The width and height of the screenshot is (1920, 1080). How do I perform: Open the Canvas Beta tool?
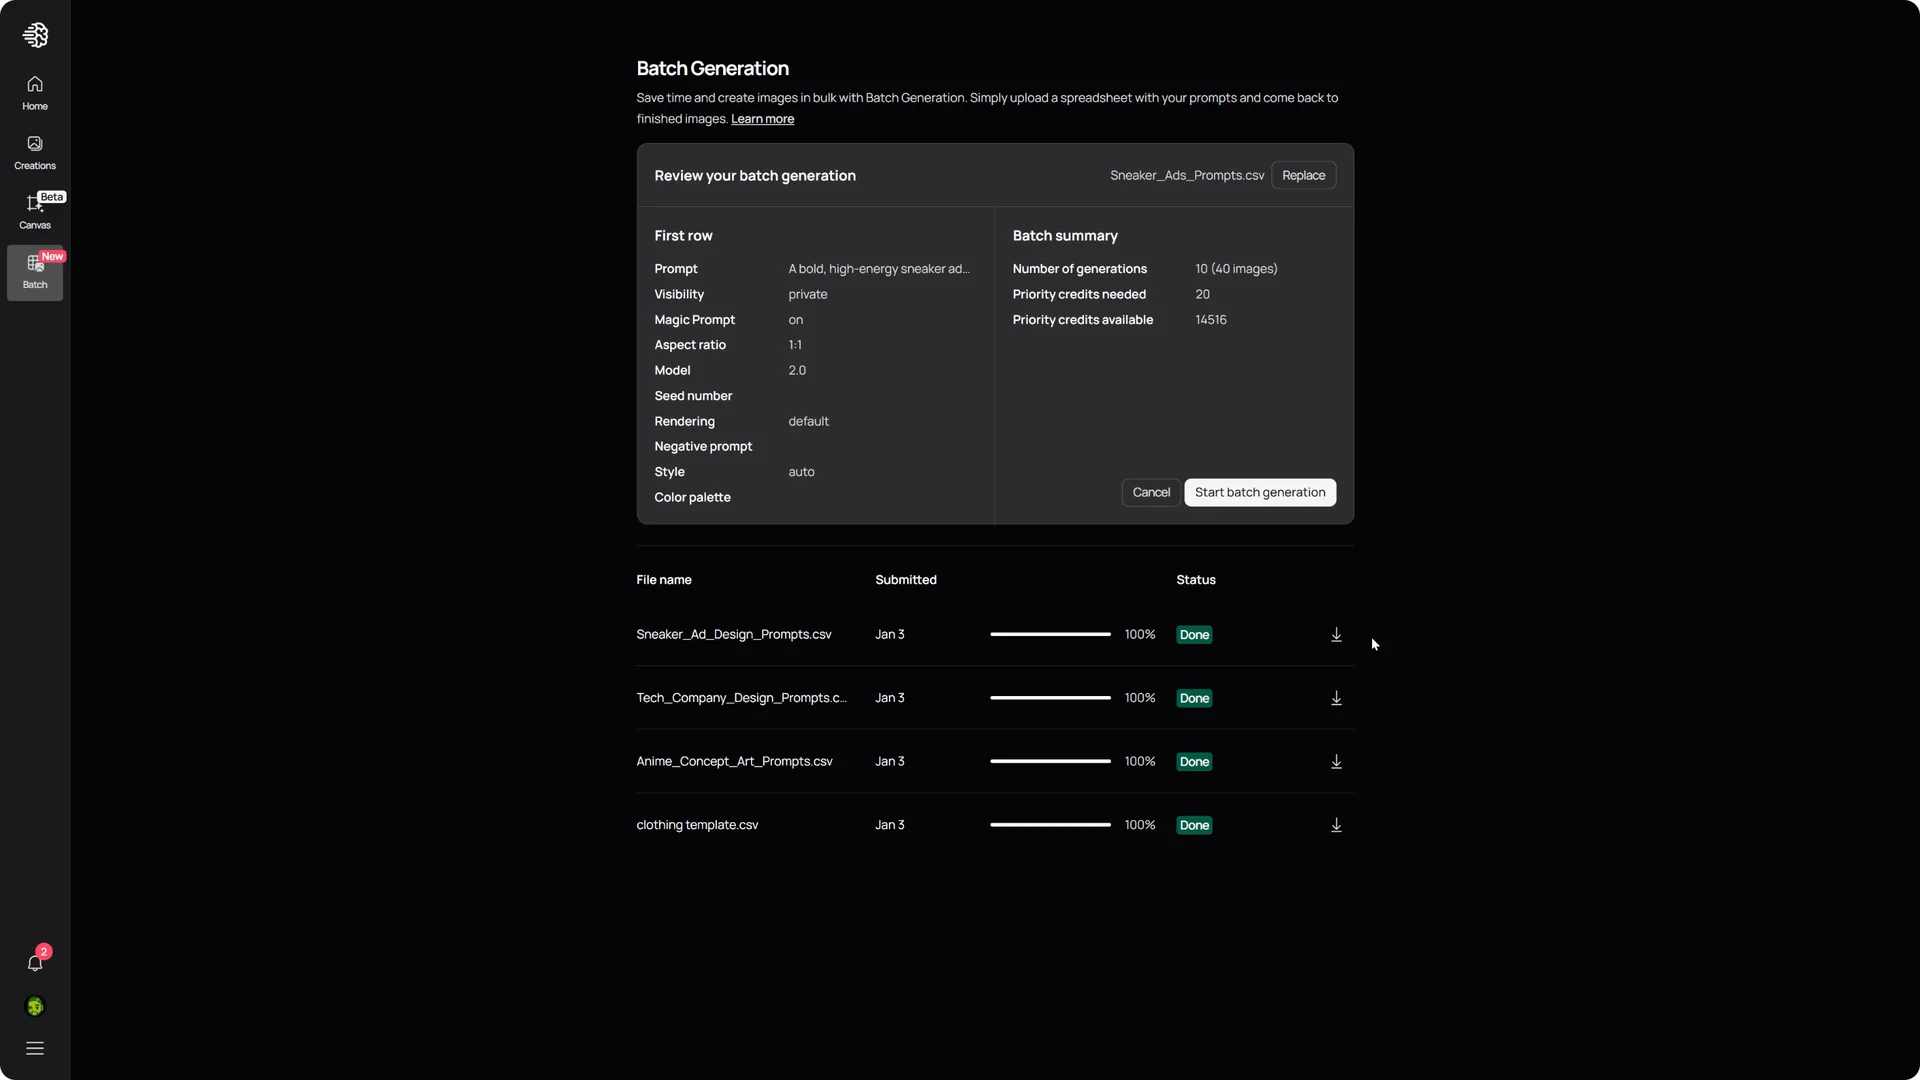(x=34, y=210)
